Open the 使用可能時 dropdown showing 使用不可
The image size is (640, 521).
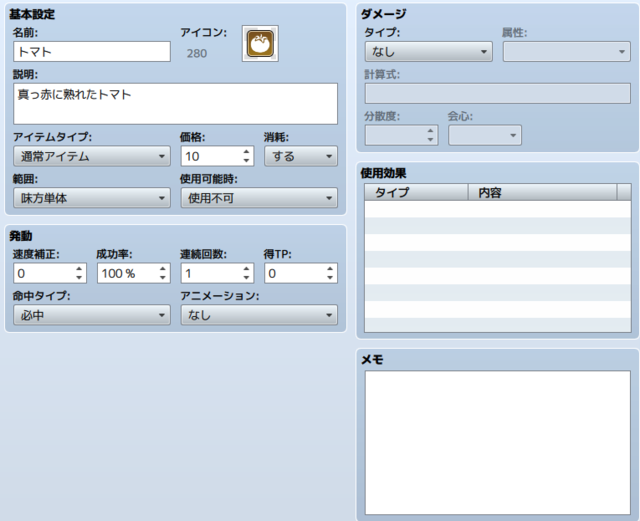coord(259,198)
